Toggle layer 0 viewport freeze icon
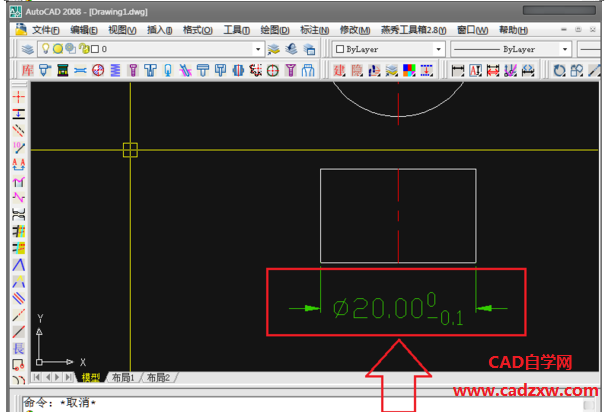607x414 pixels. click(70, 48)
